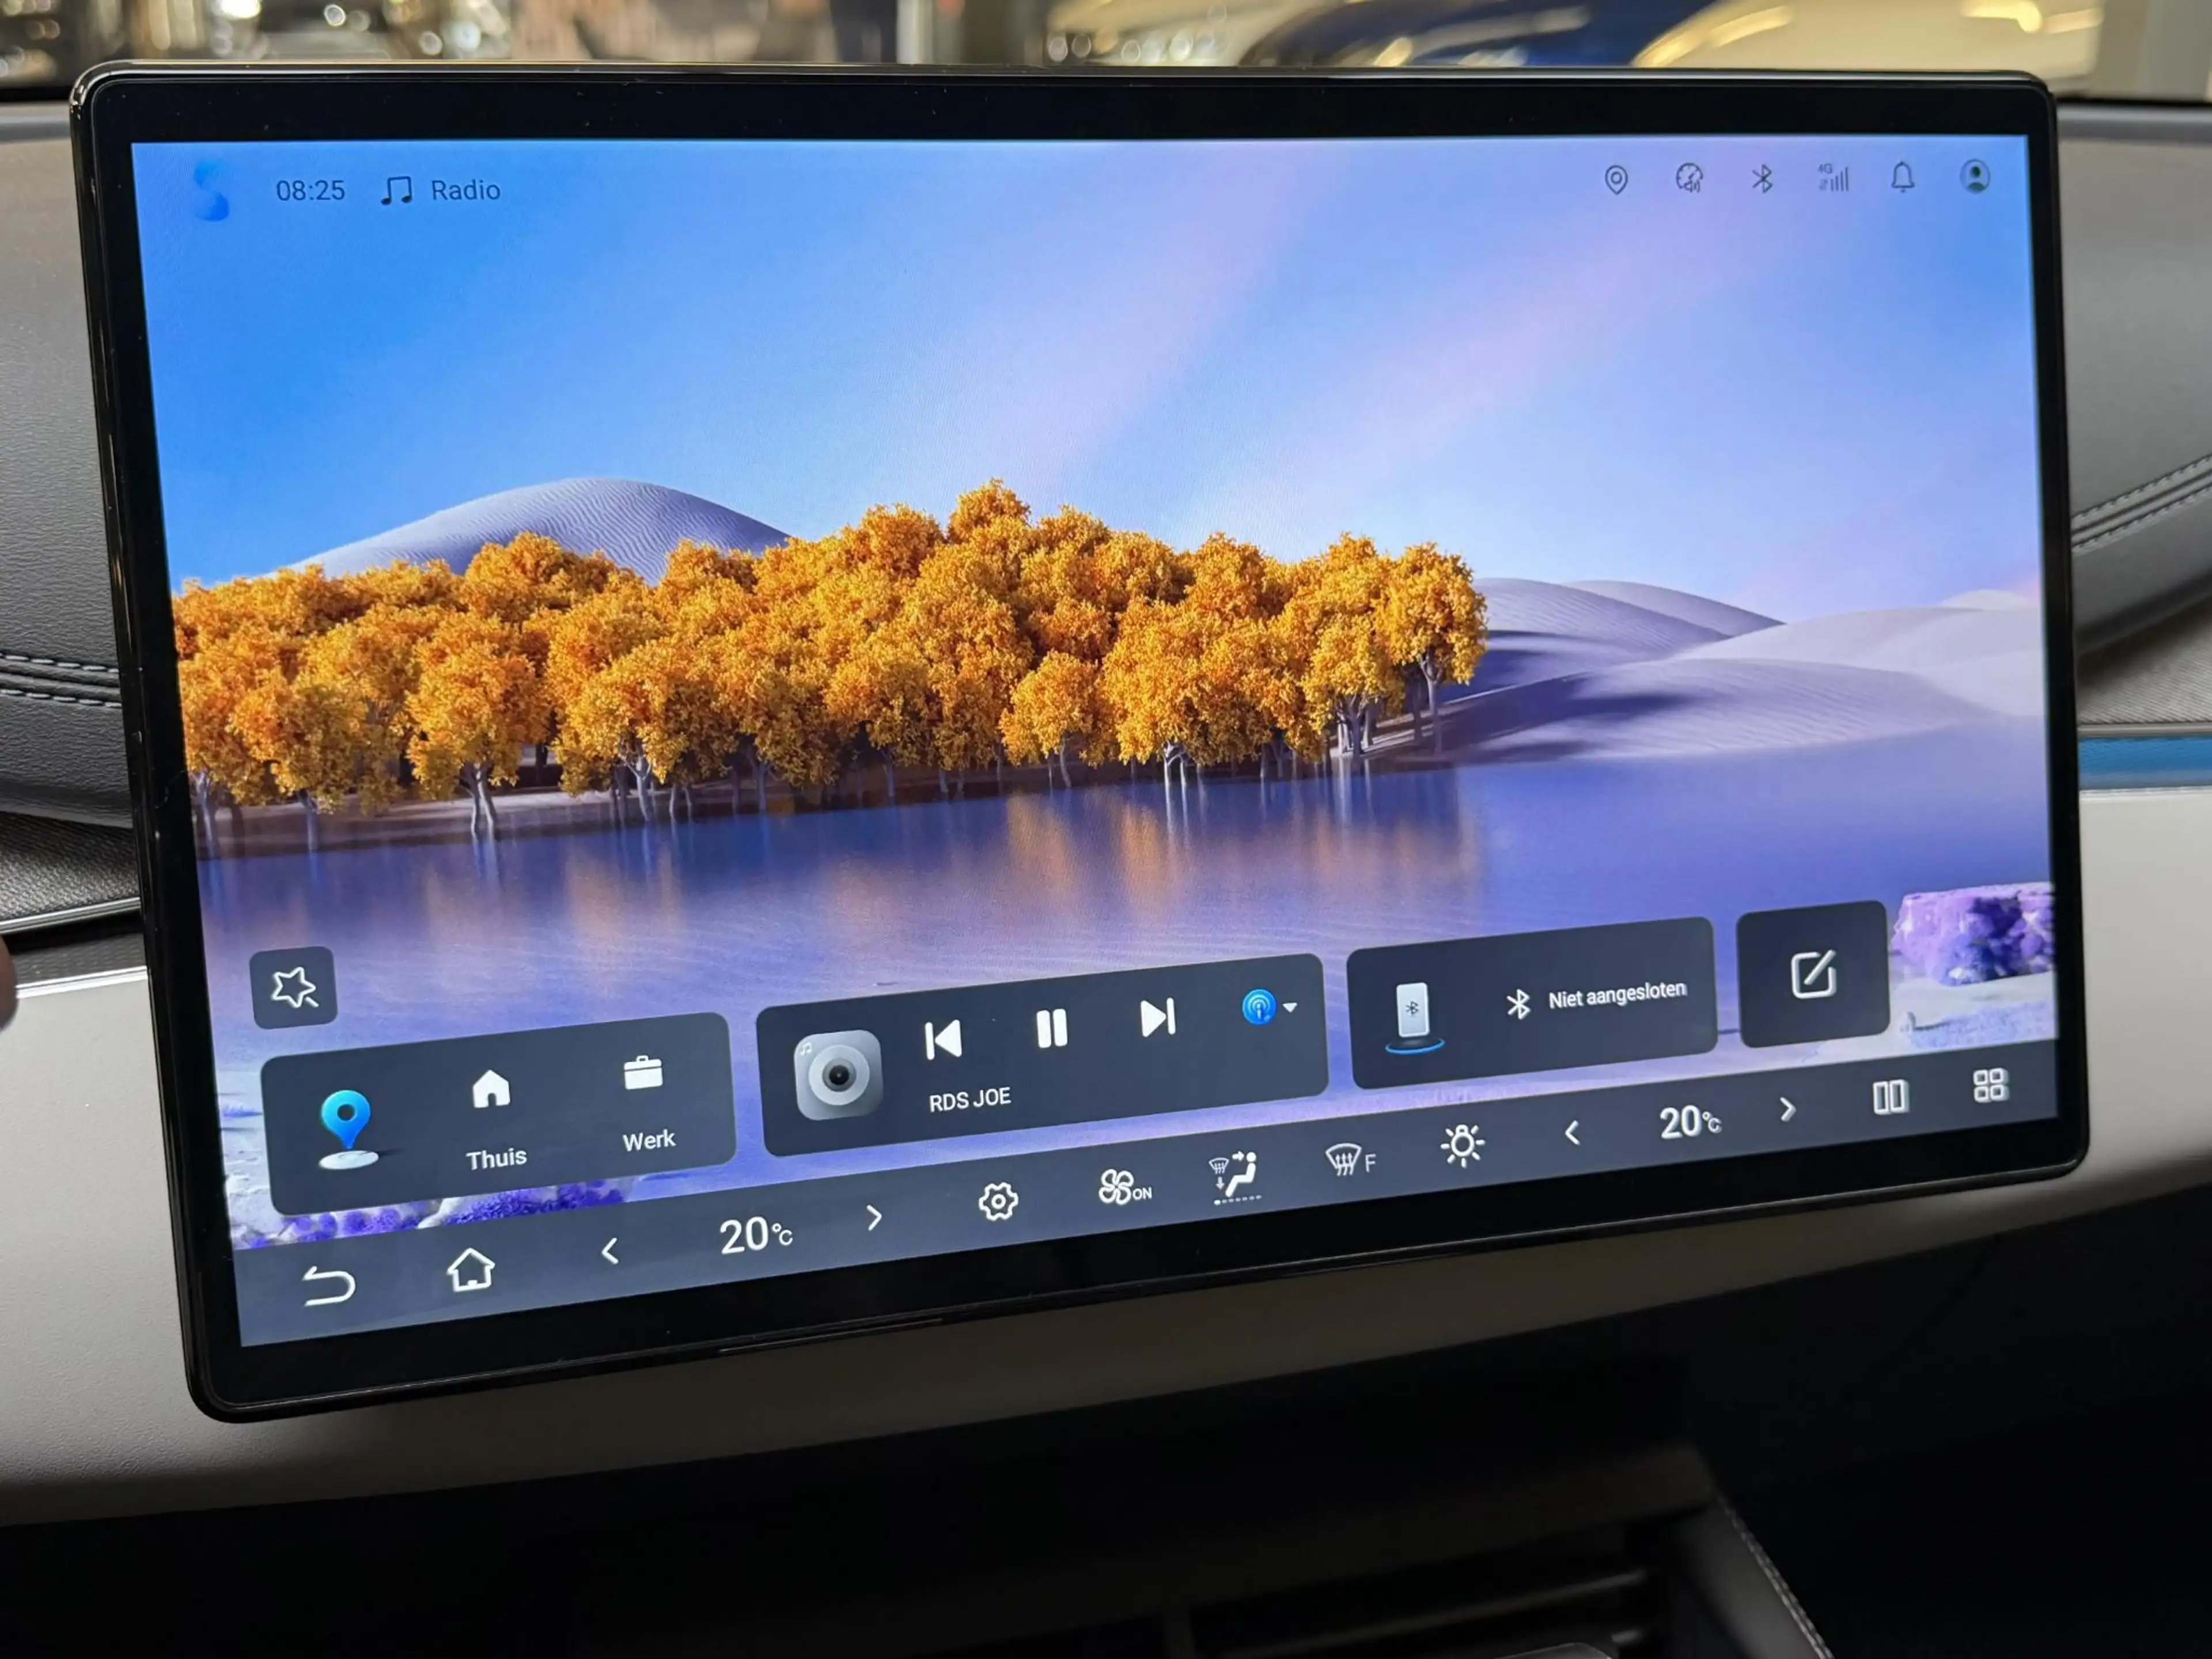Open the Radio music shortcut
This screenshot has width=2212, height=1659.
441,190
